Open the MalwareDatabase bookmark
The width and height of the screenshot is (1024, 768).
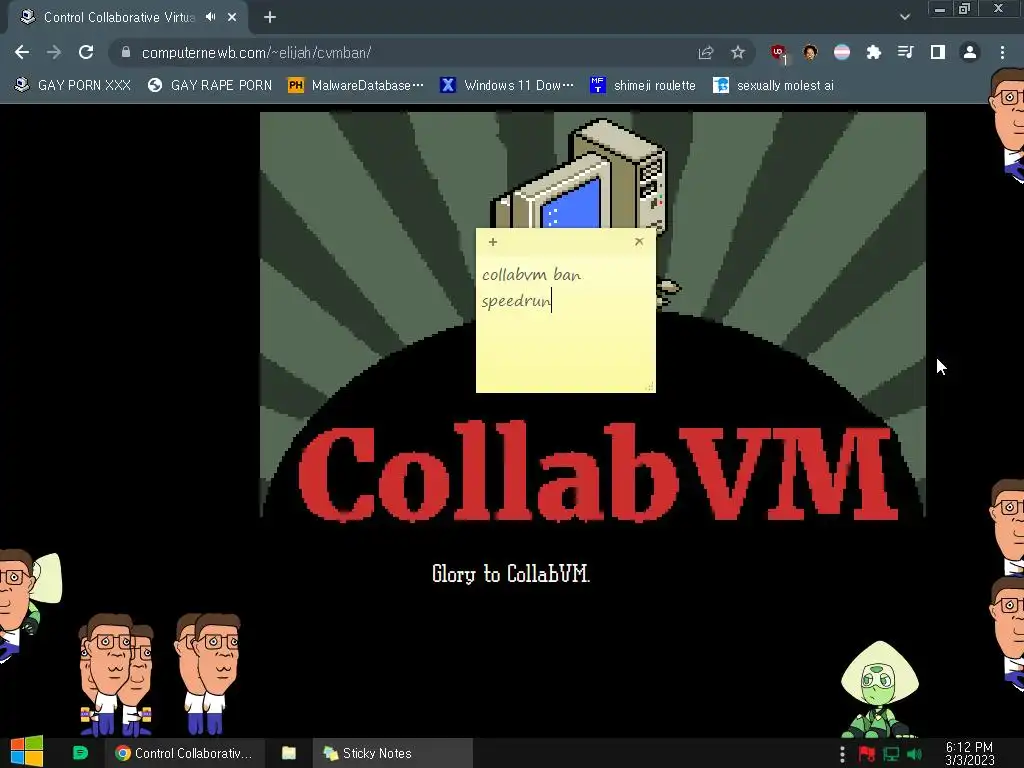(356, 85)
